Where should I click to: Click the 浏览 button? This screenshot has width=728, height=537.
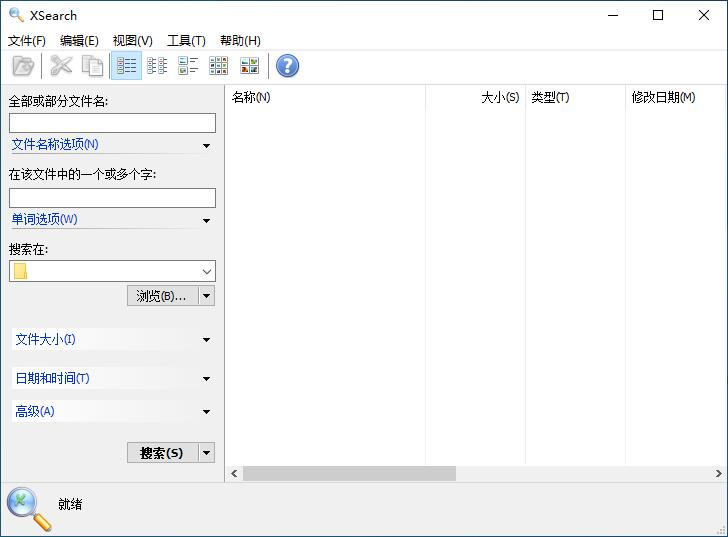[162, 296]
